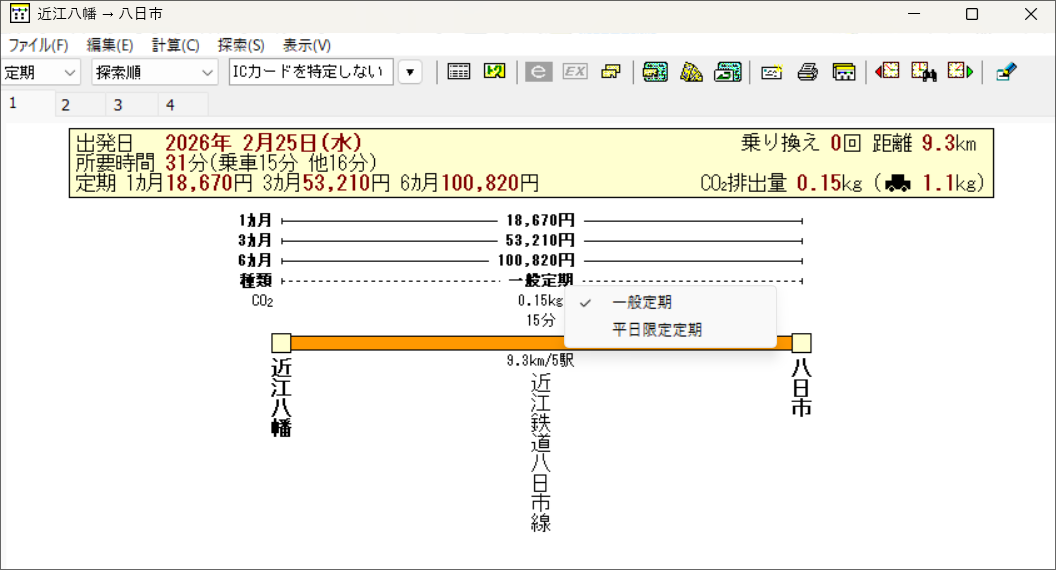Click the teal ticket fare icon
The width and height of the screenshot is (1056, 570).
(655, 71)
